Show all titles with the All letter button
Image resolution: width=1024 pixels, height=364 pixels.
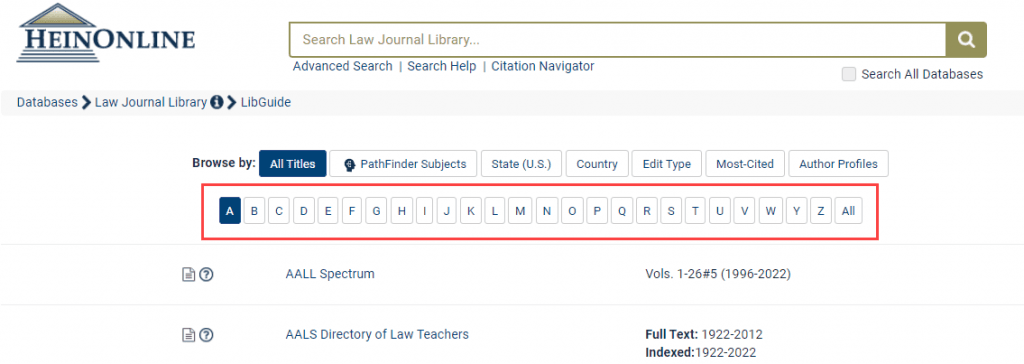(x=848, y=211)
